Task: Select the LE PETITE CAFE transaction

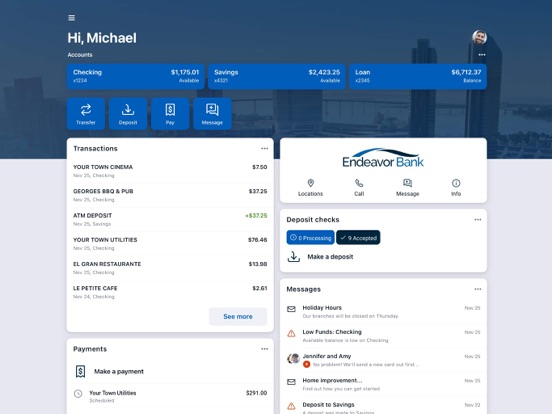Action: point(170,292)
